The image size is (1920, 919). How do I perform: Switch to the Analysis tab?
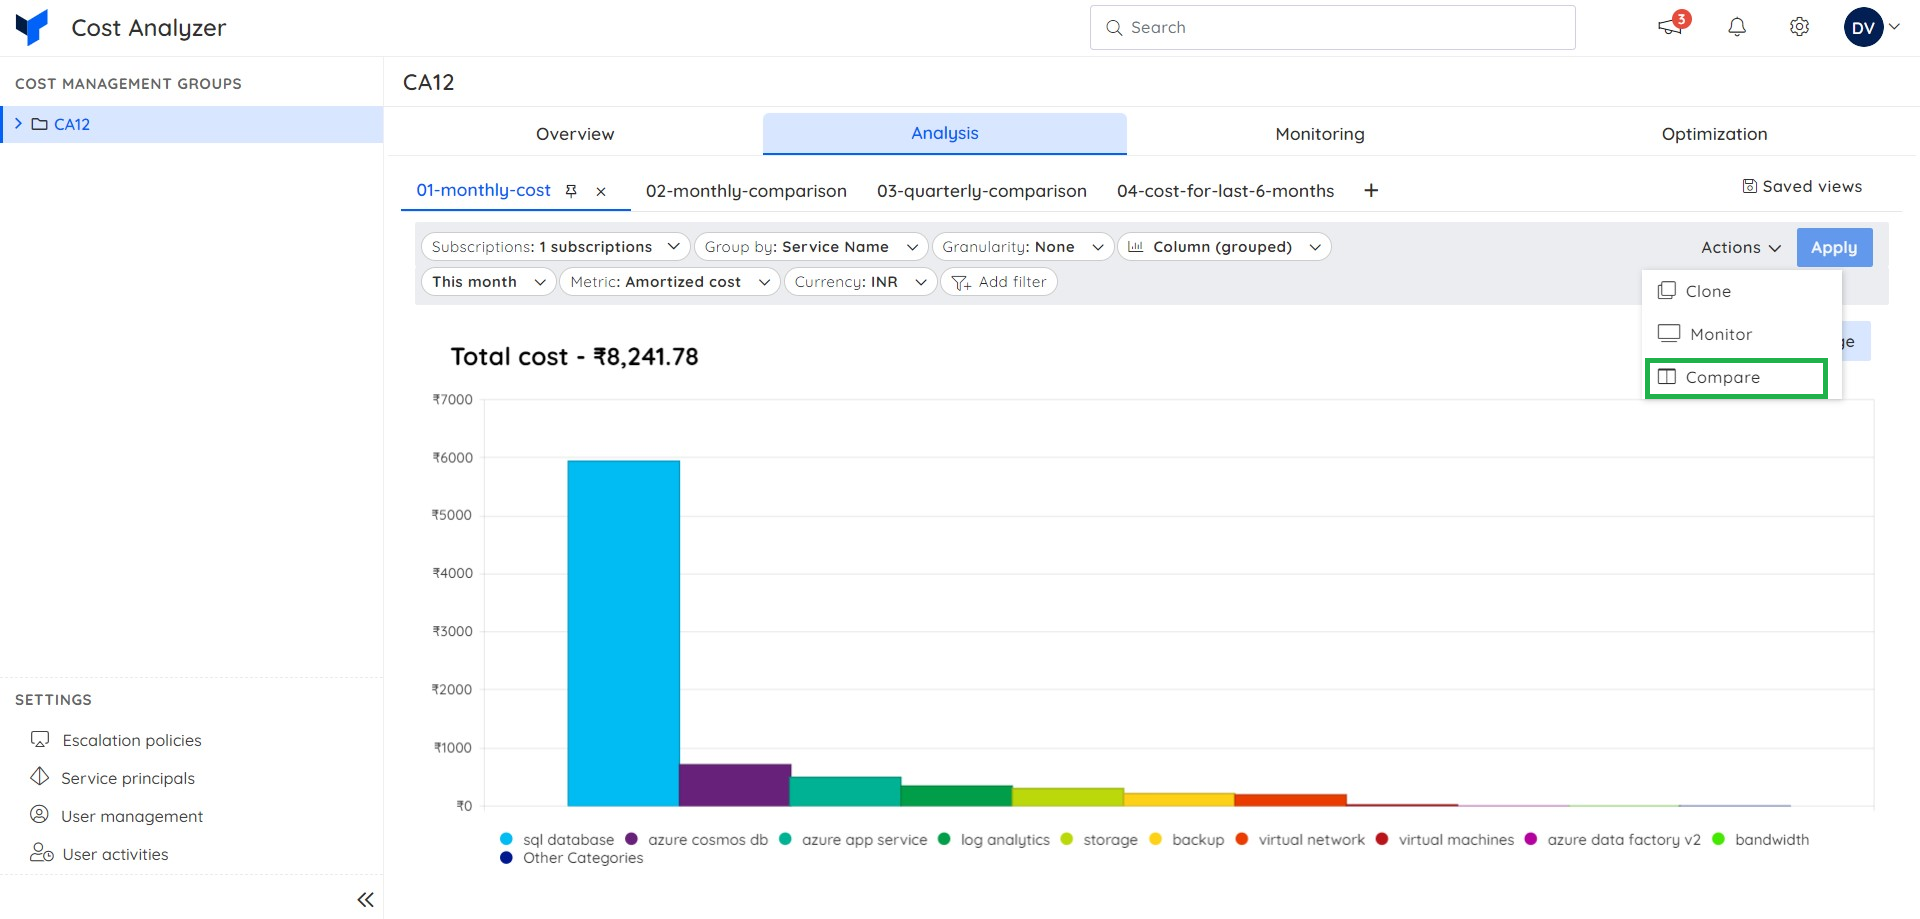pyautogui.click(x=944, y=133)
